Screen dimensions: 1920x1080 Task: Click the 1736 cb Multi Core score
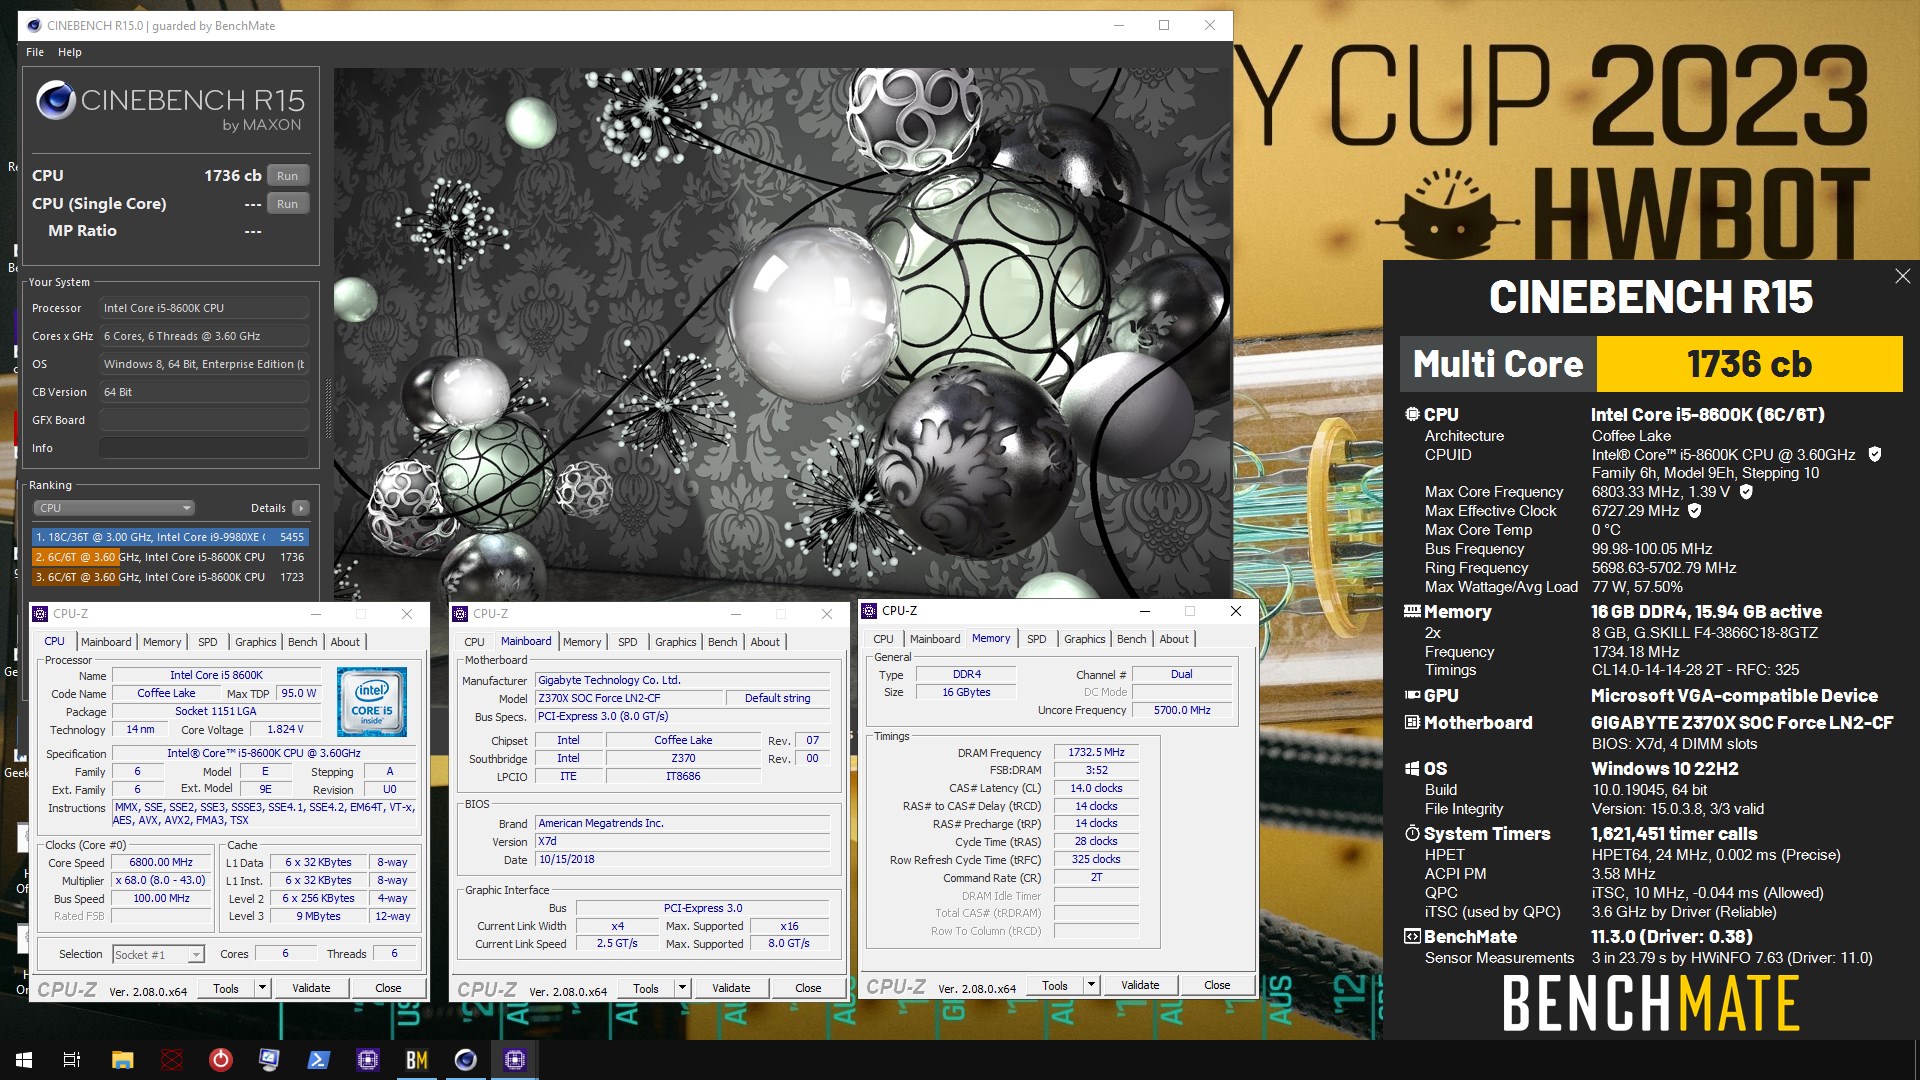click(1749, 364)
